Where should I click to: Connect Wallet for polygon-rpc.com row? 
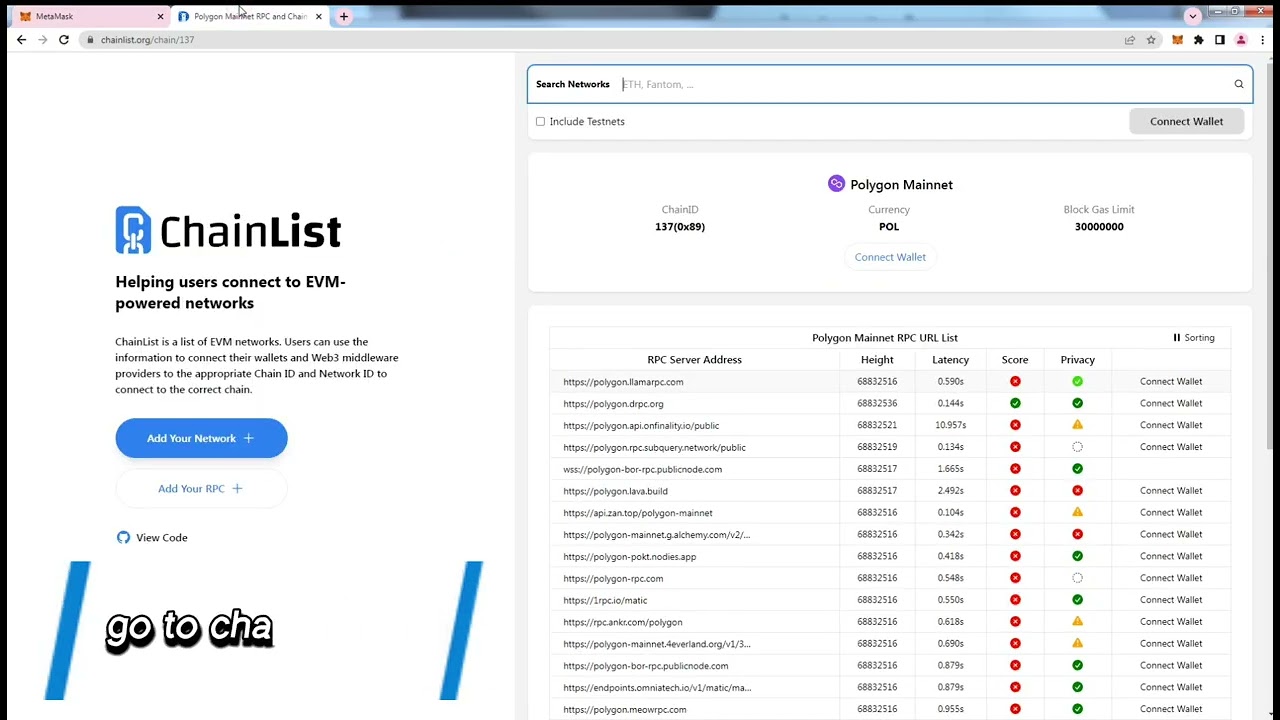click(x=1171, y=578)
